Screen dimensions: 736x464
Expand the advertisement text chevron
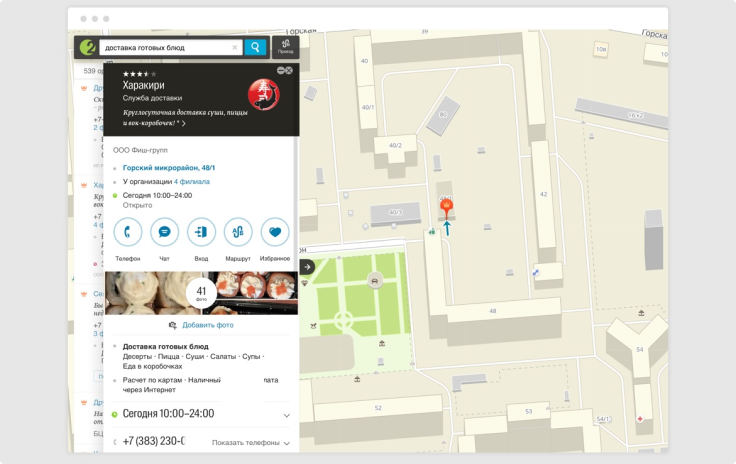click(184, 123)
